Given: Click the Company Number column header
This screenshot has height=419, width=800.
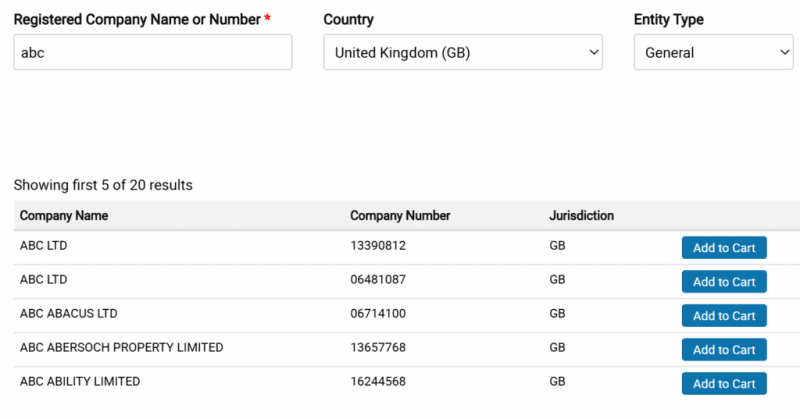Looking at the screenshot, I should (x=400, y=215).
